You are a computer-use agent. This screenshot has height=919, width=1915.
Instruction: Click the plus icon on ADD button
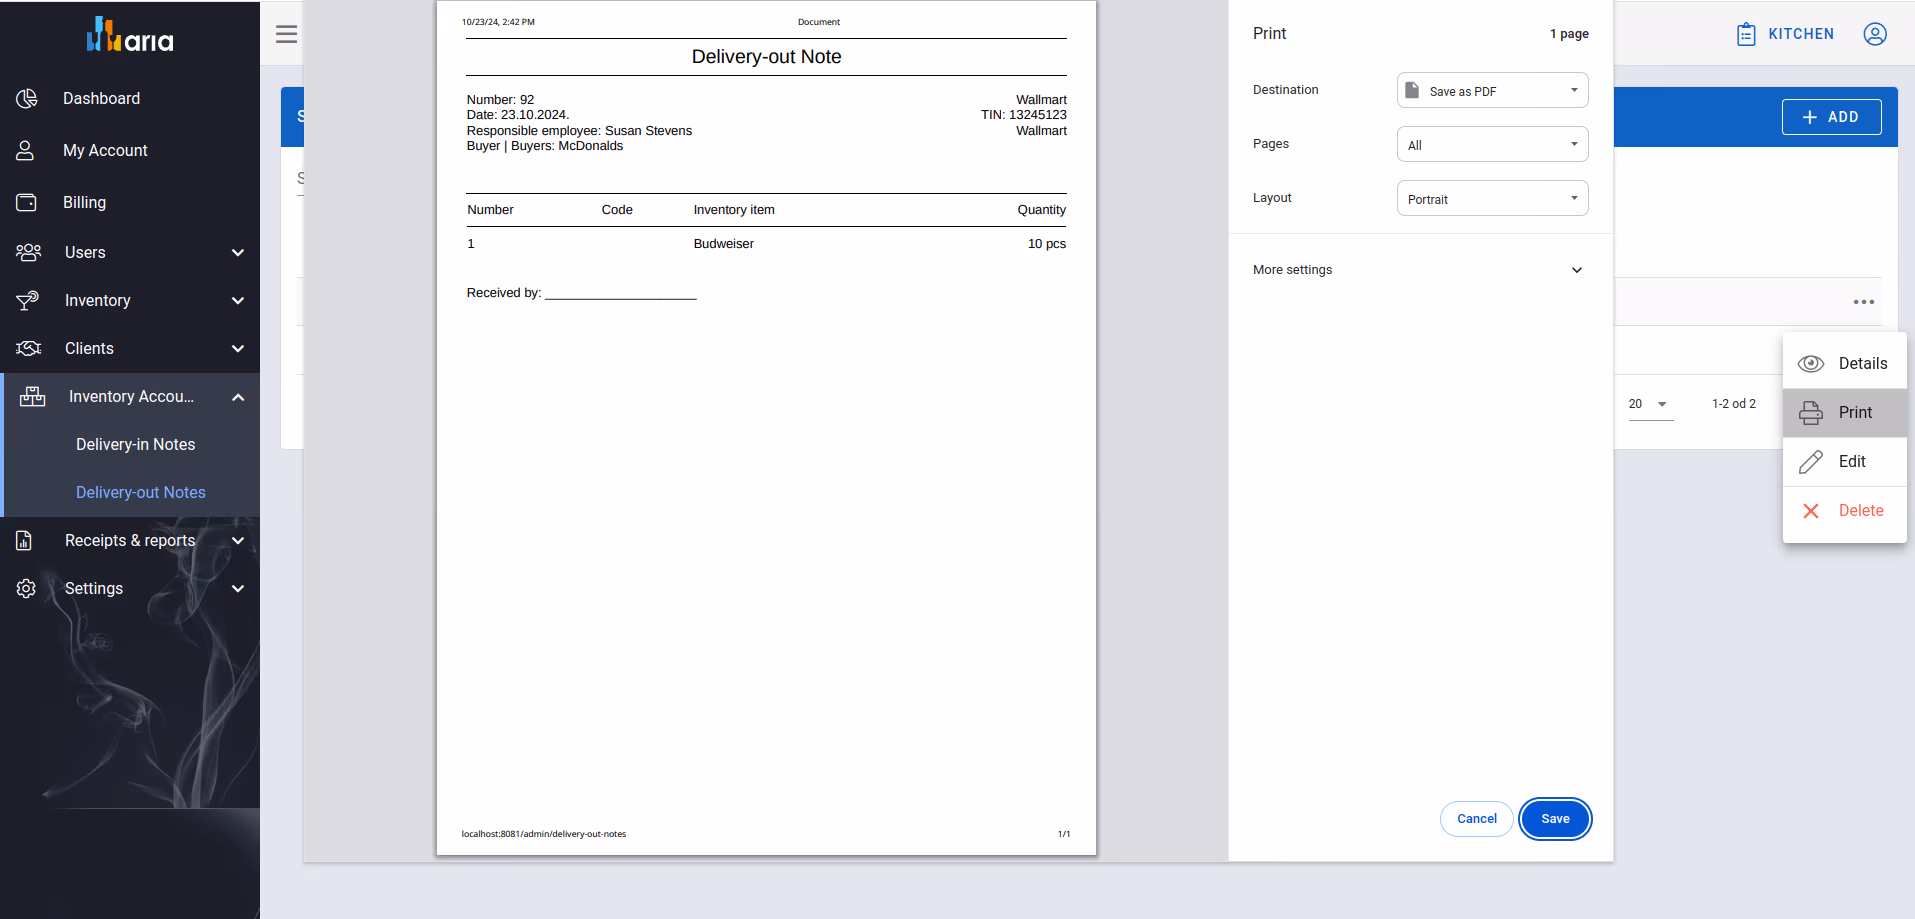point(1810,117)
